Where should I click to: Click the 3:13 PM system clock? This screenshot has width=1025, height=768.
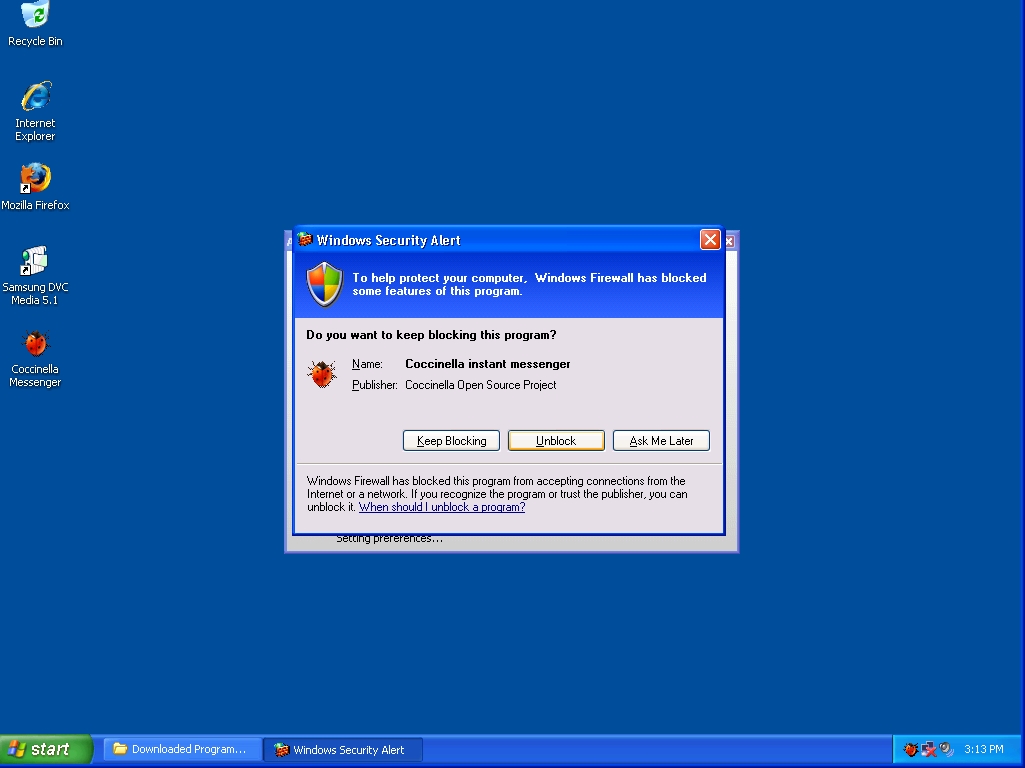[984, 749]
